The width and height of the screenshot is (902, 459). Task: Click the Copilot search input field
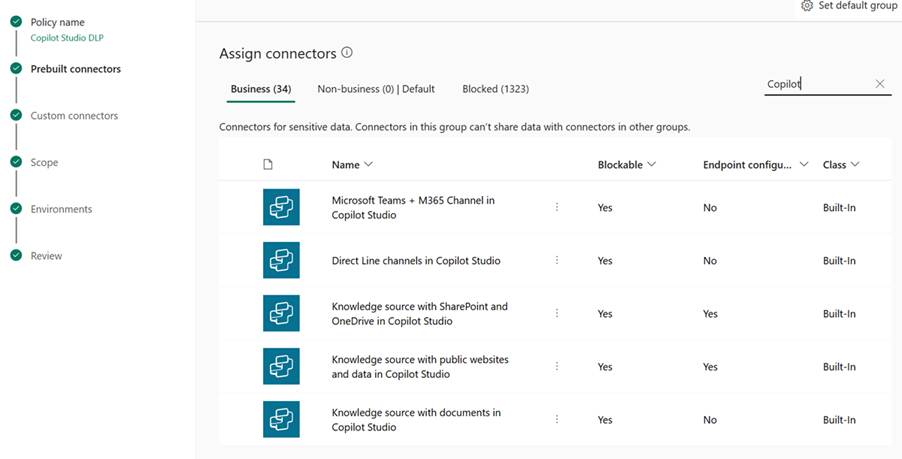(815, 84)
